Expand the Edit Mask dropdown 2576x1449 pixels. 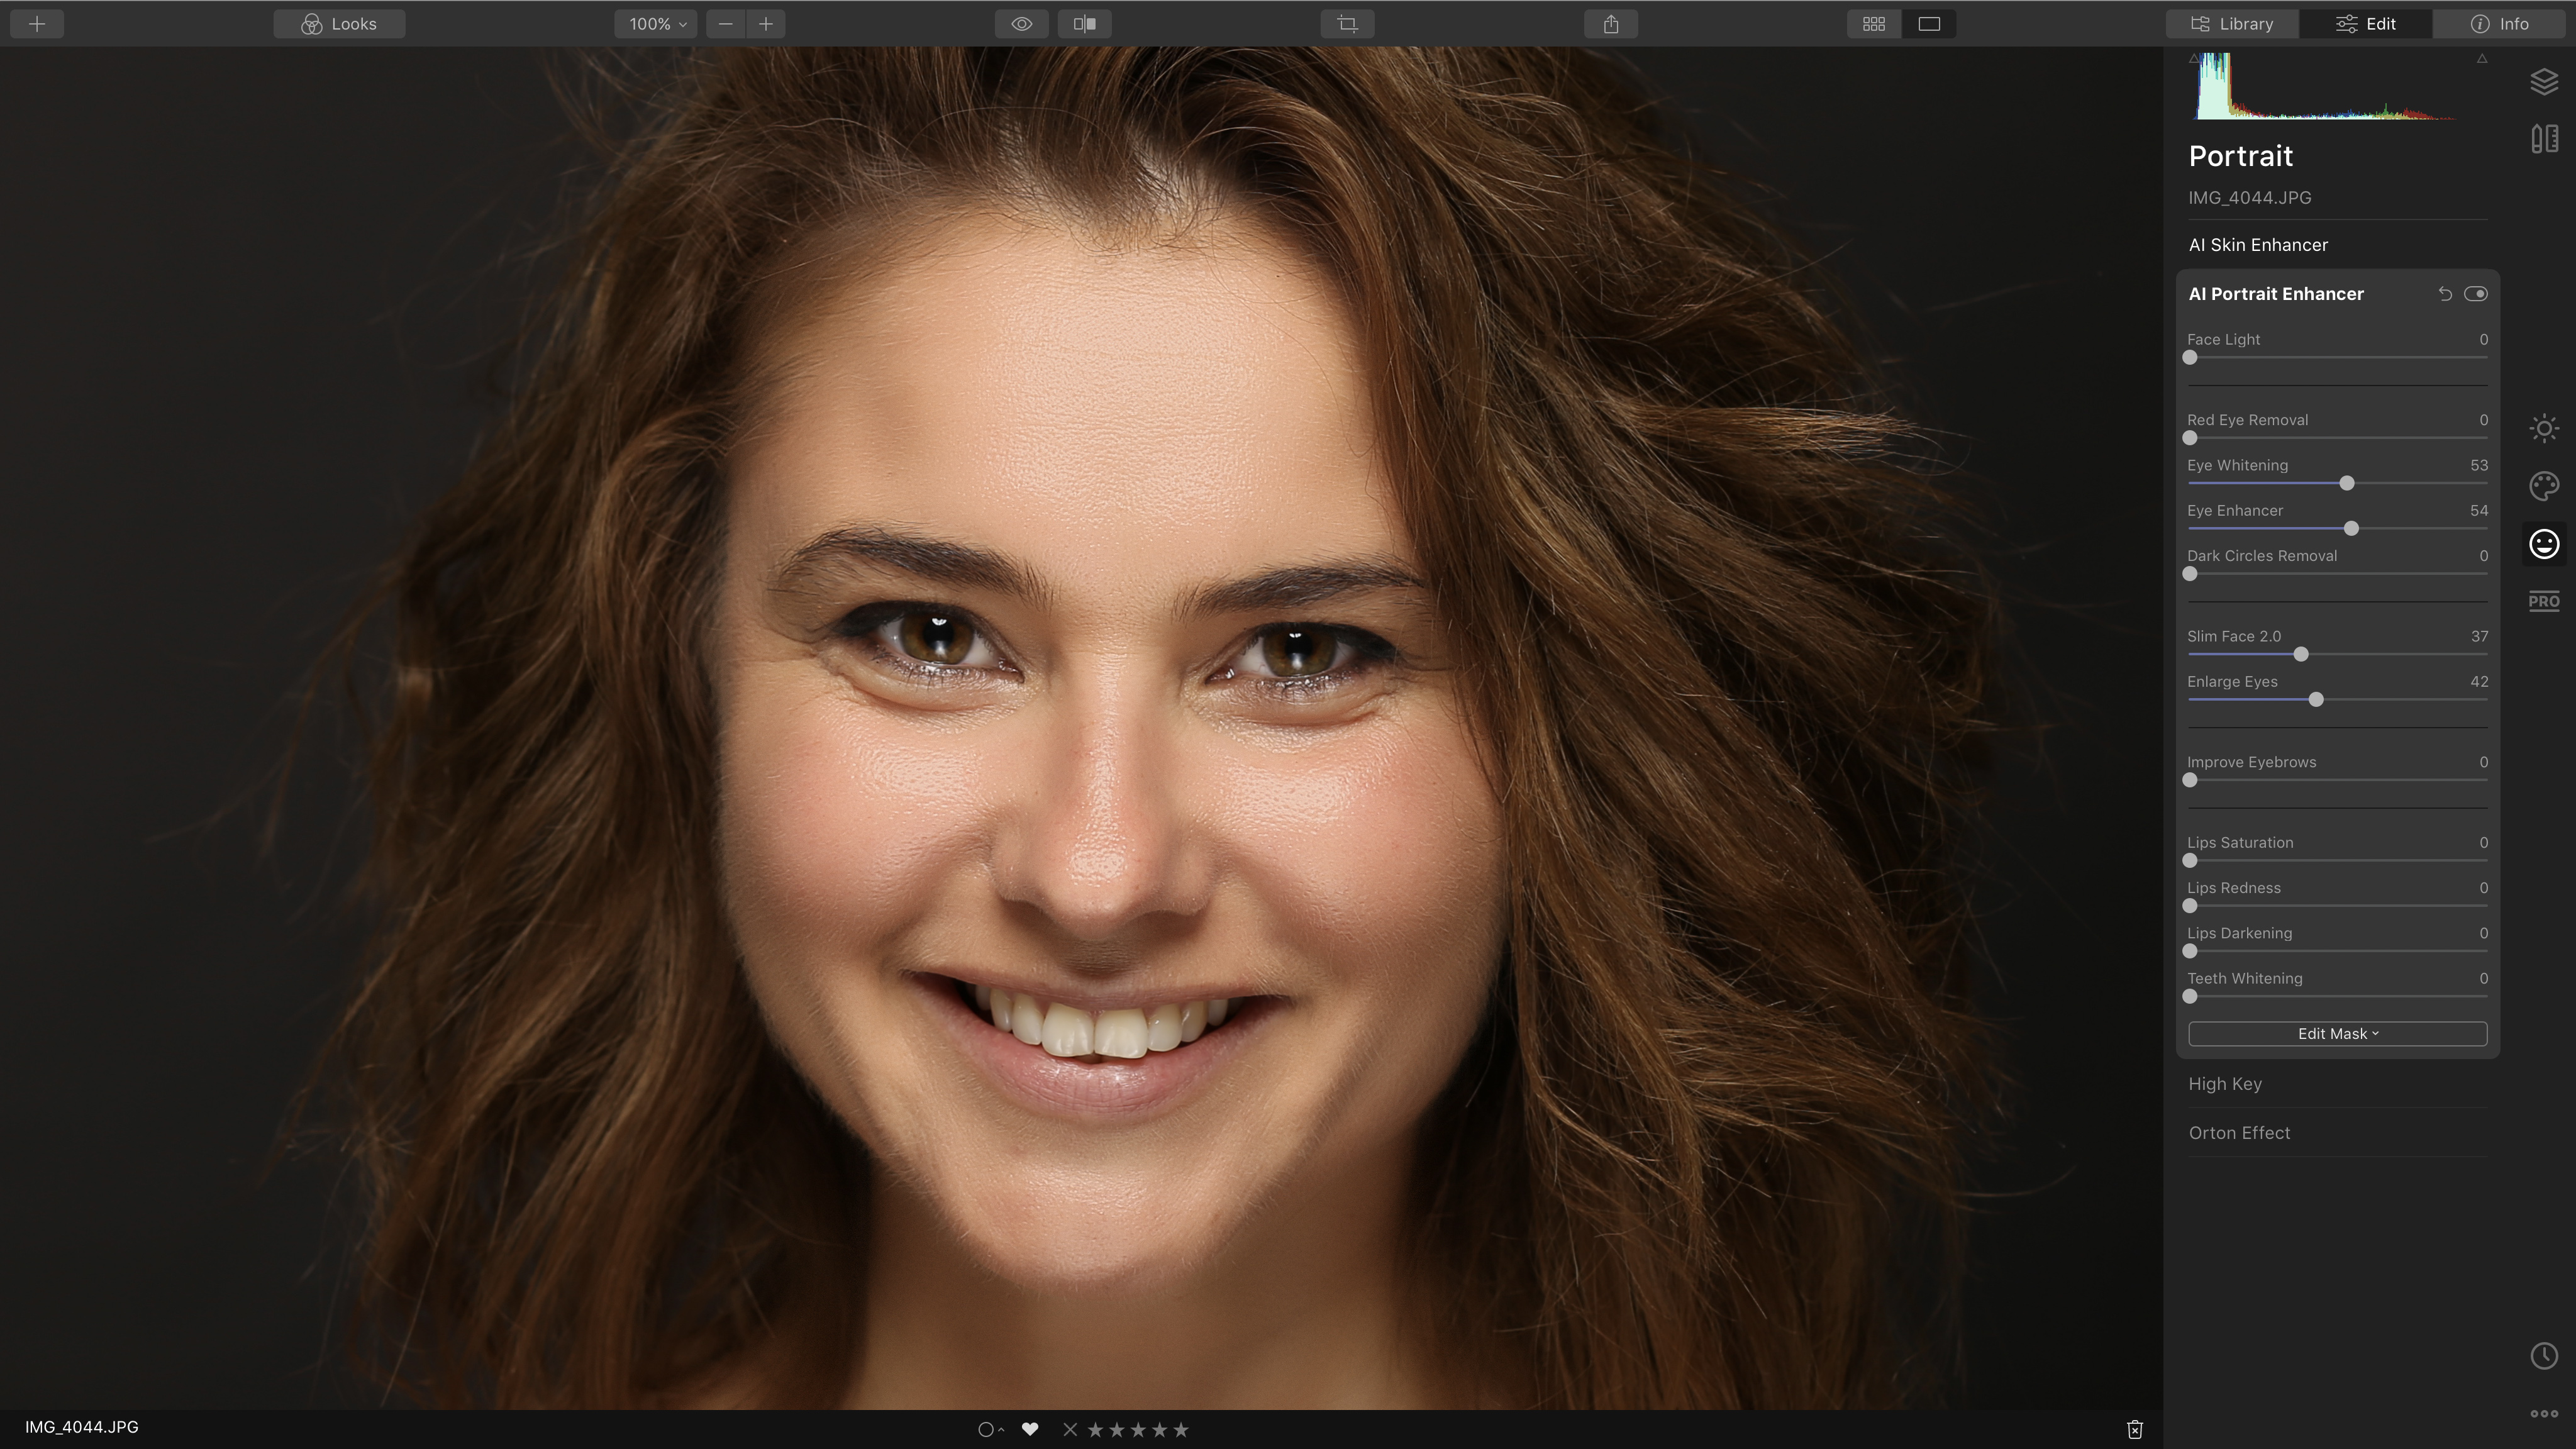click(2337, 1034)
